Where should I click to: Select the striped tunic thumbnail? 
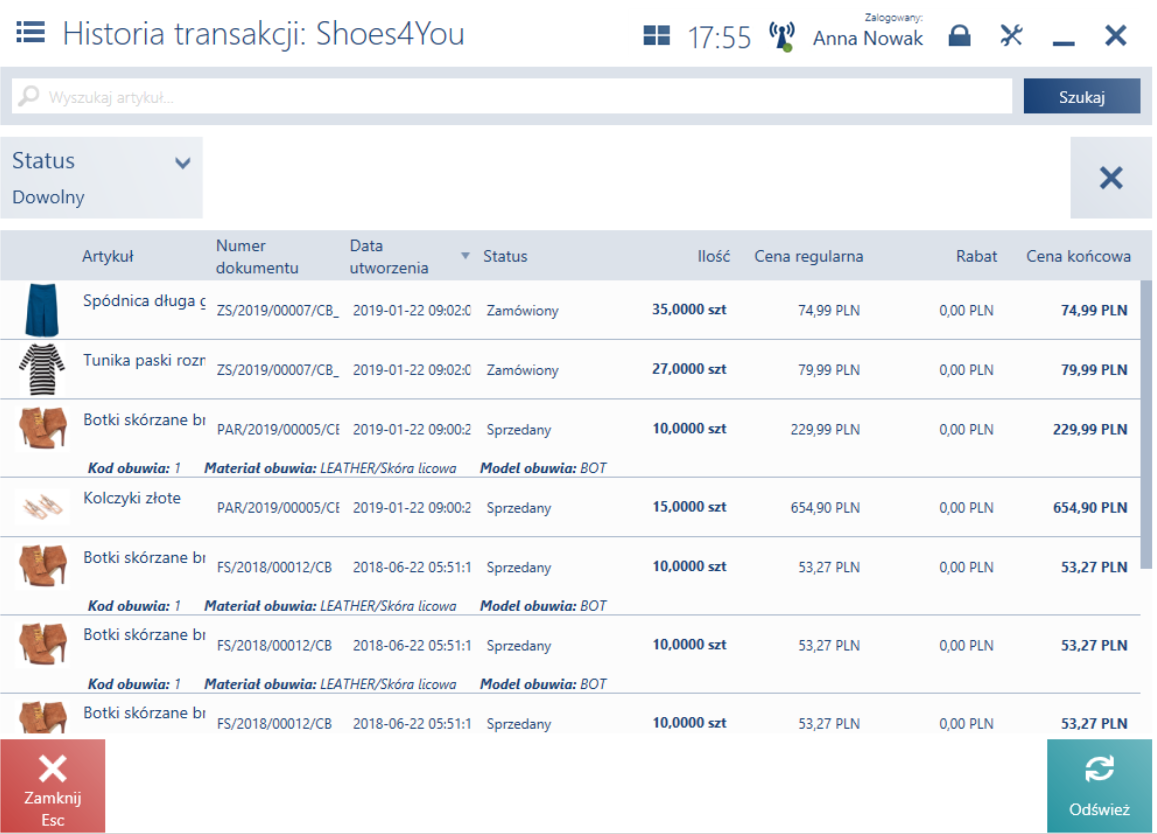(41, 369)
